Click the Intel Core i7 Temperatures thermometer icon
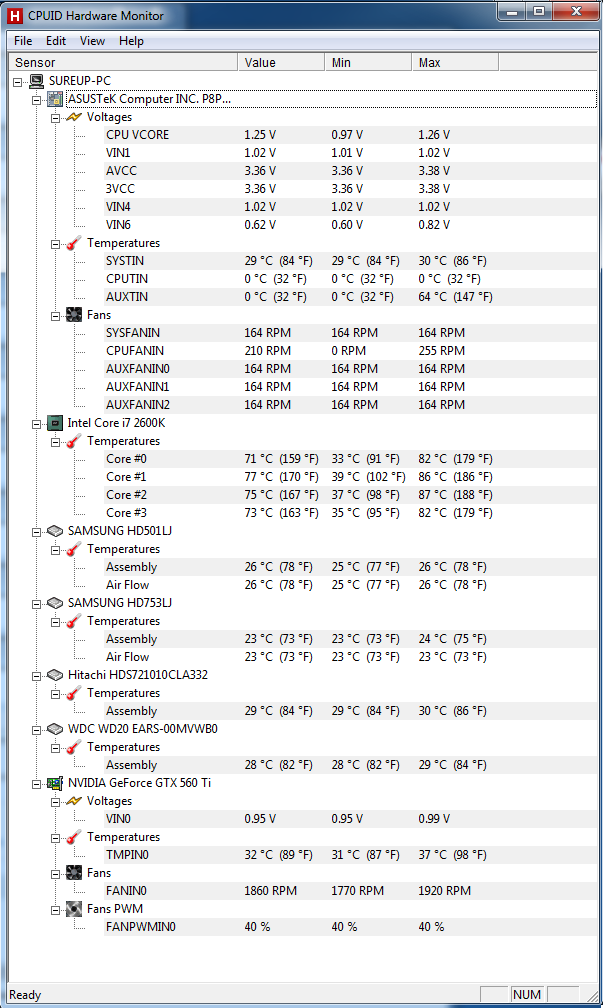This screenshot has height=1008, width=603. click(x=74, y=441)
